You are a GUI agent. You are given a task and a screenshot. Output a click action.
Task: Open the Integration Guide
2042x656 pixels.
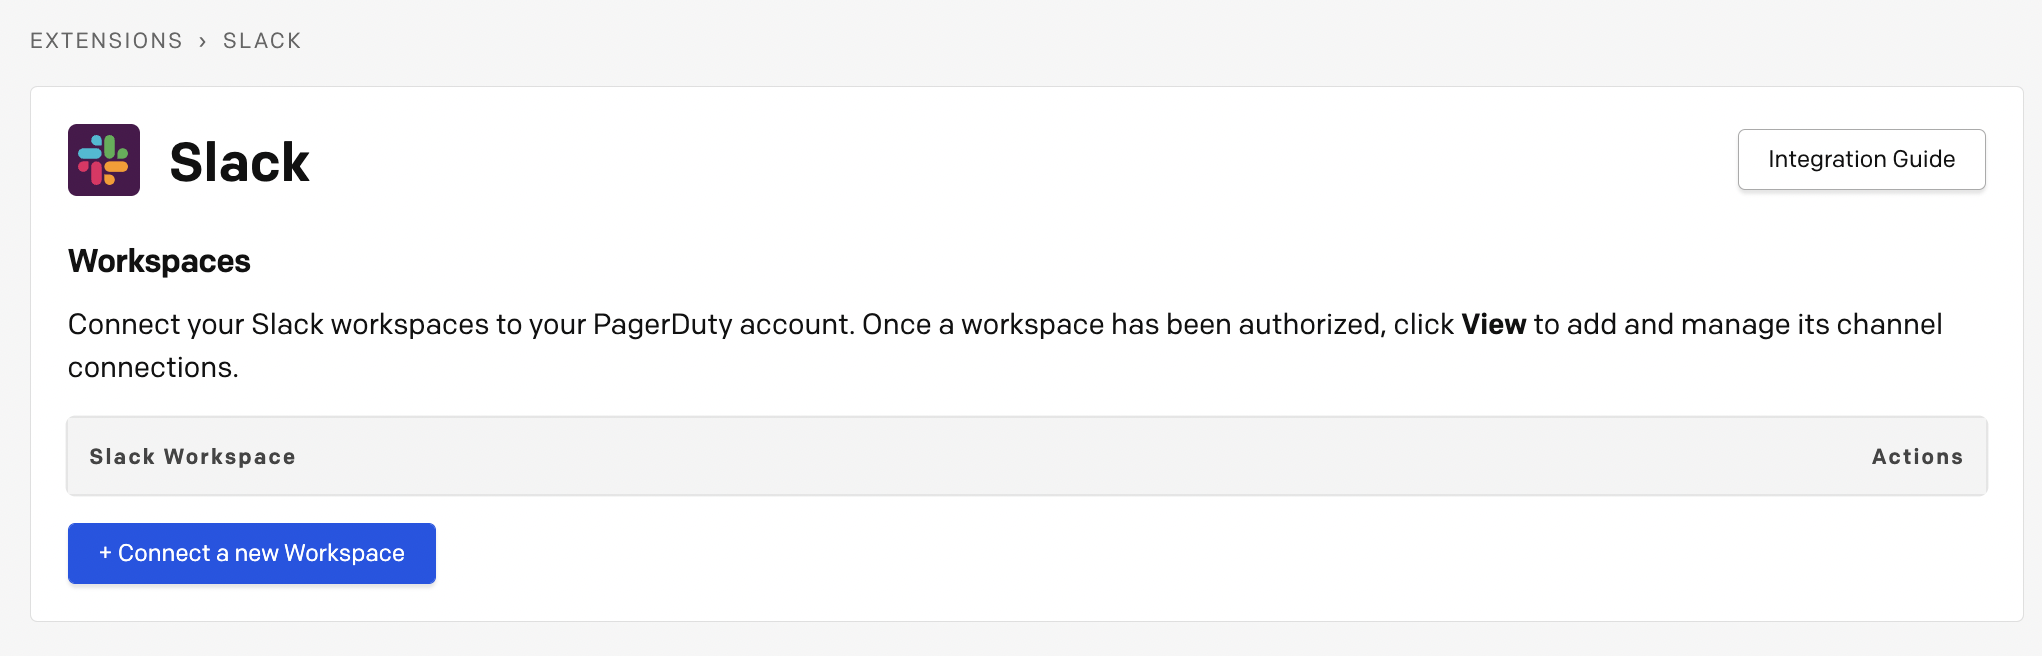[1861, 158]
